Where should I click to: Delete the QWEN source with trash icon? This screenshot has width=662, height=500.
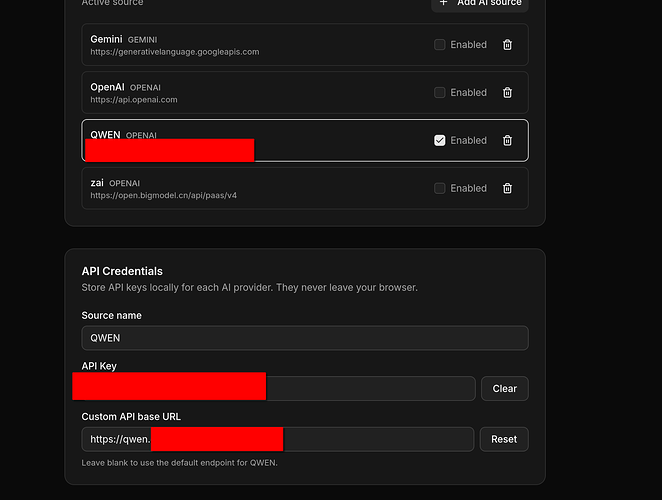[x=507, y=140]
